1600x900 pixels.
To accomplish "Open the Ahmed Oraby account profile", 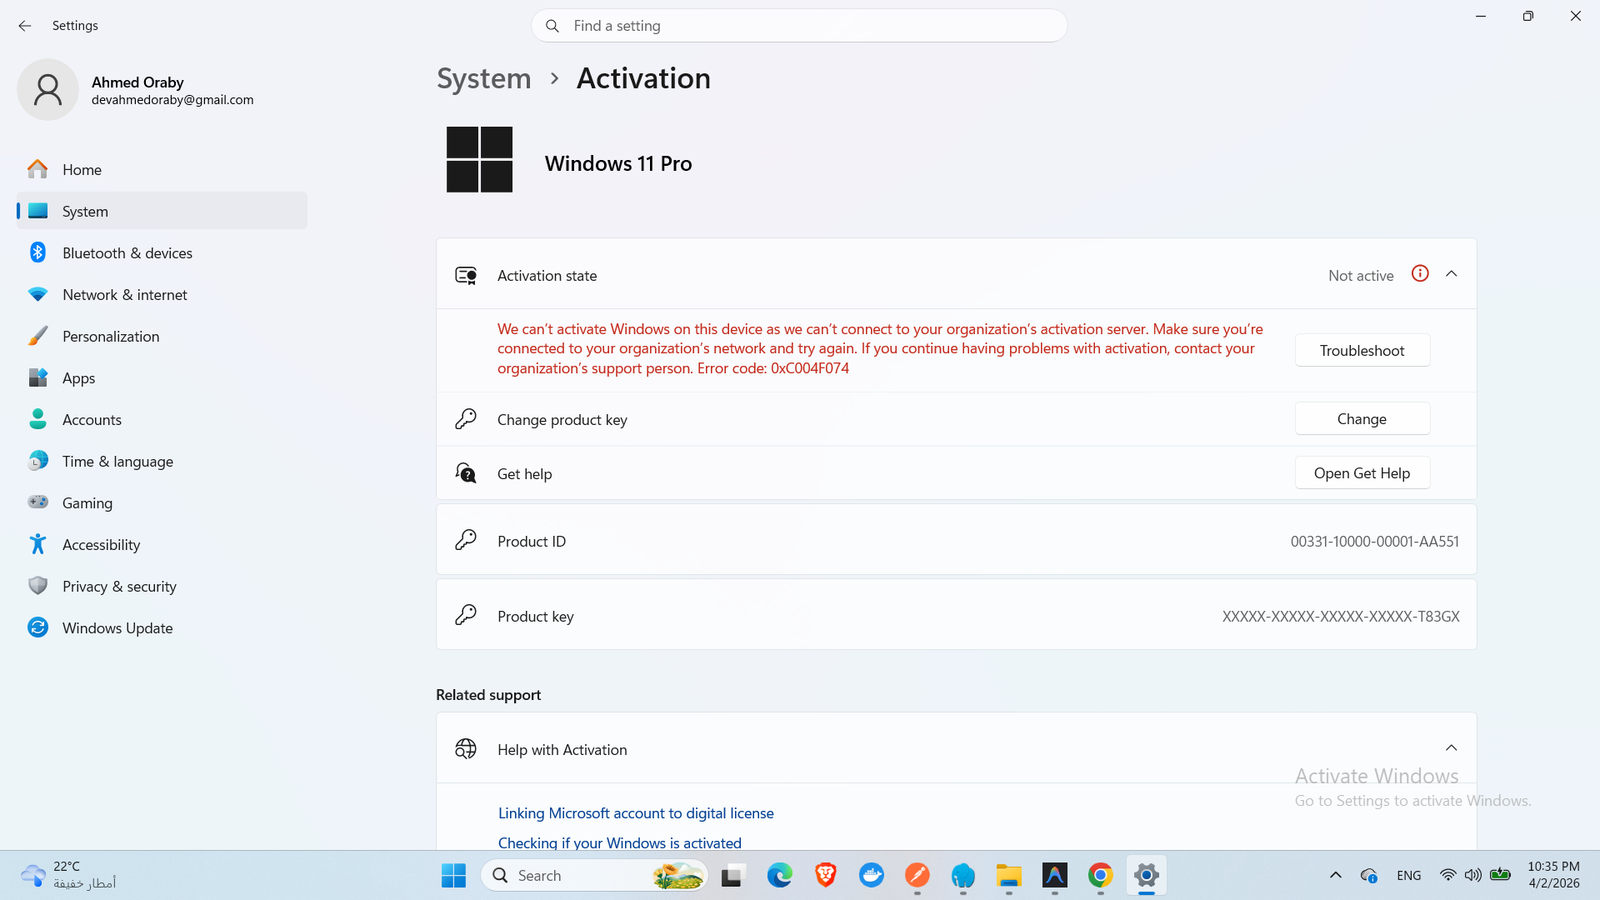I will [137, 90].
